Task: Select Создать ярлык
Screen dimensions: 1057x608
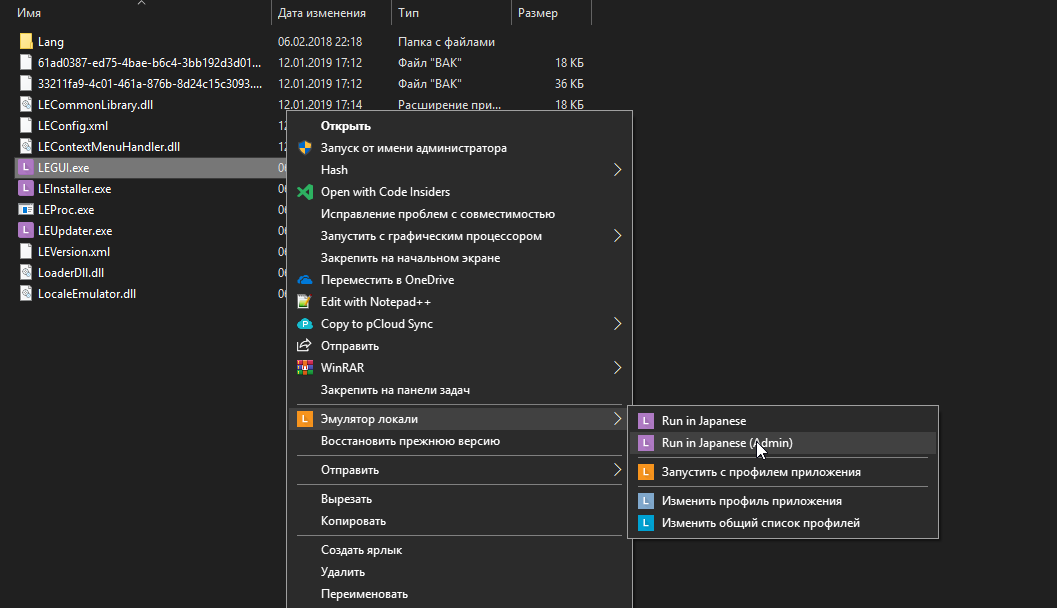Action: (361, 550)
